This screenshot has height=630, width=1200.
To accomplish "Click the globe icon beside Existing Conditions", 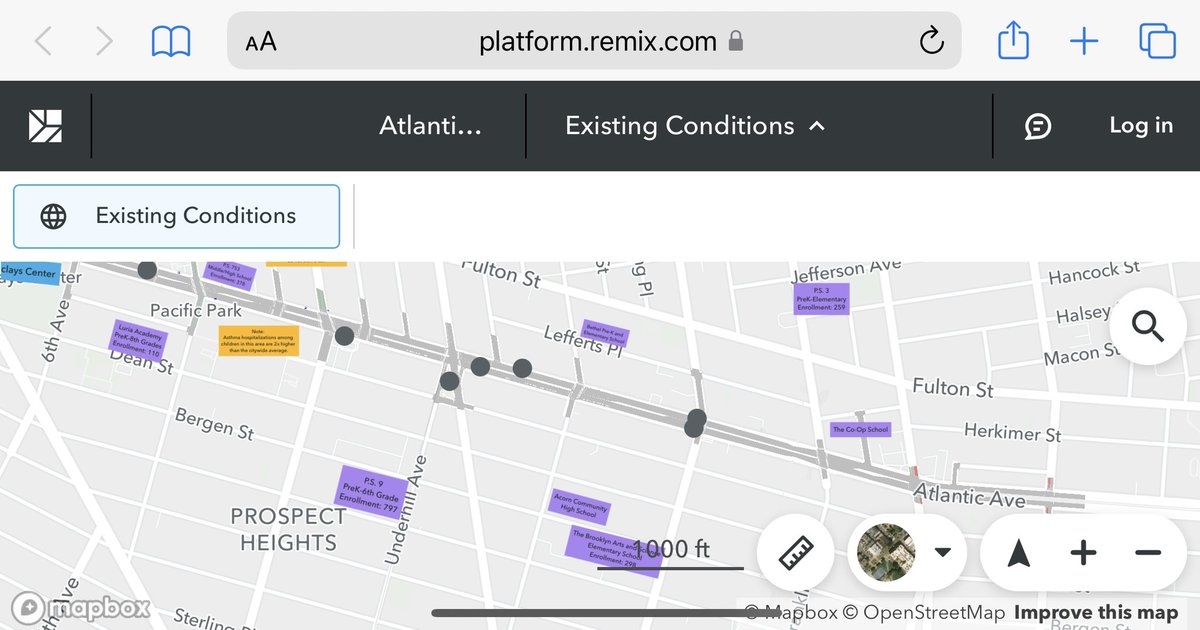I will pos(53,216).
